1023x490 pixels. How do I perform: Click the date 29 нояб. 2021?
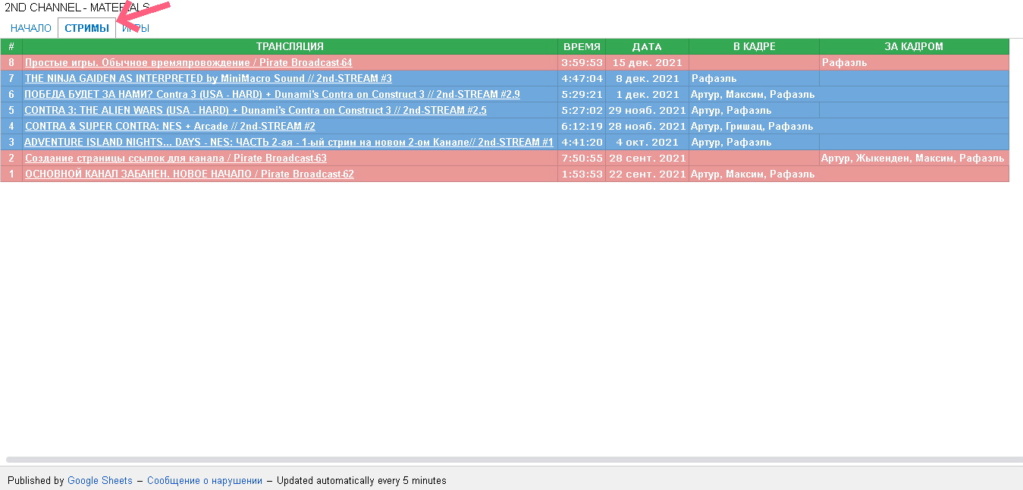pyautogui.click(x=647, y=110)
